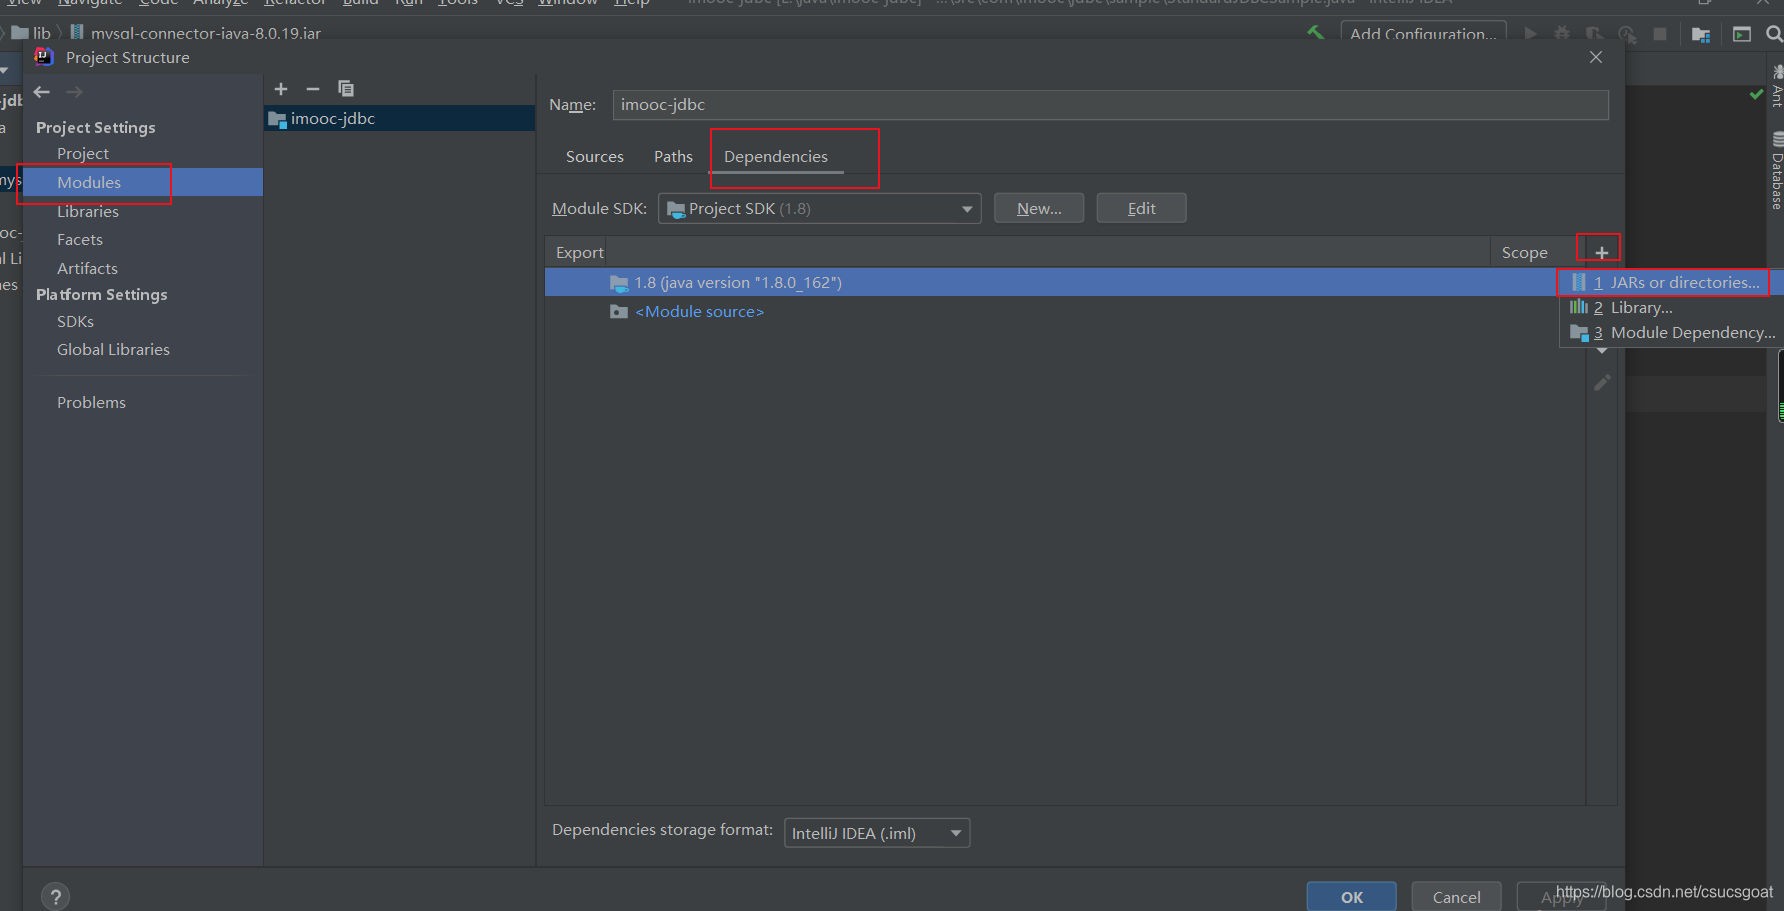Open the Database tool window

click(x=1777, y=170)
